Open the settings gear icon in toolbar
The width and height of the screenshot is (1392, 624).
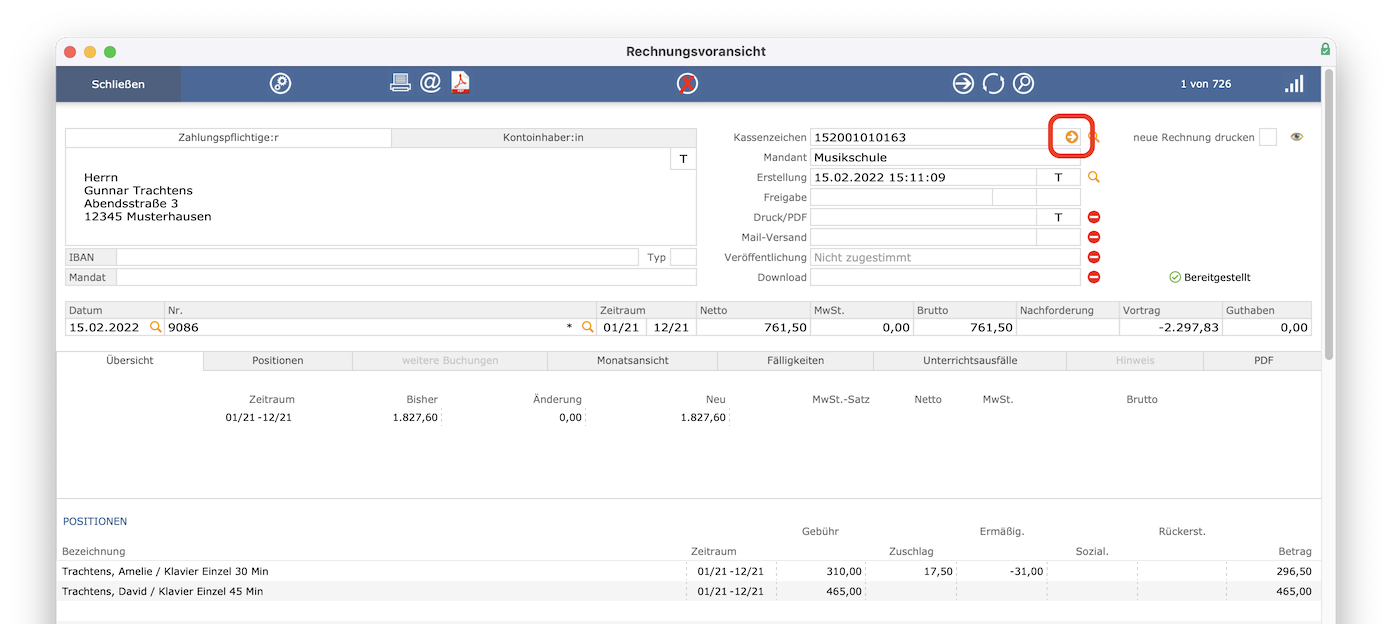[x=280, y=84]
